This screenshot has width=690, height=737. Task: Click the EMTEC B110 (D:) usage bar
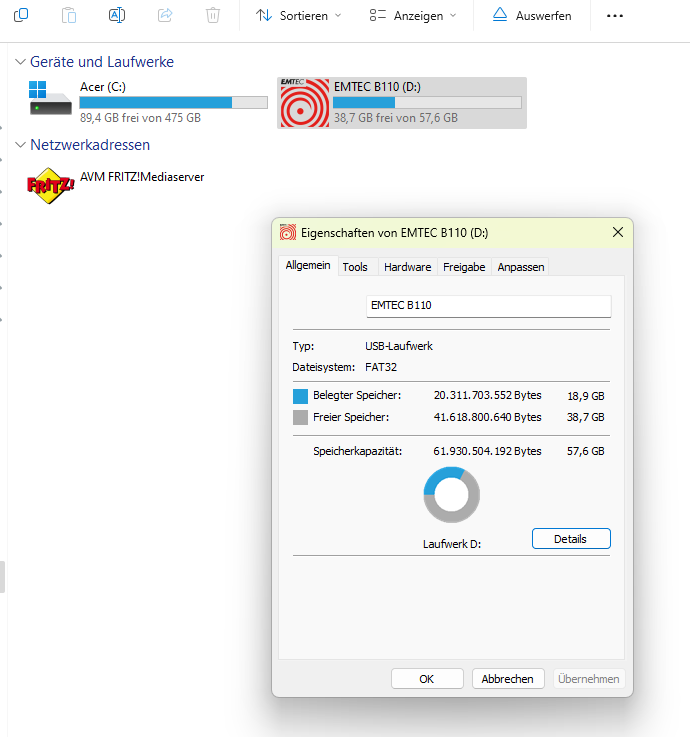point(427,102)
